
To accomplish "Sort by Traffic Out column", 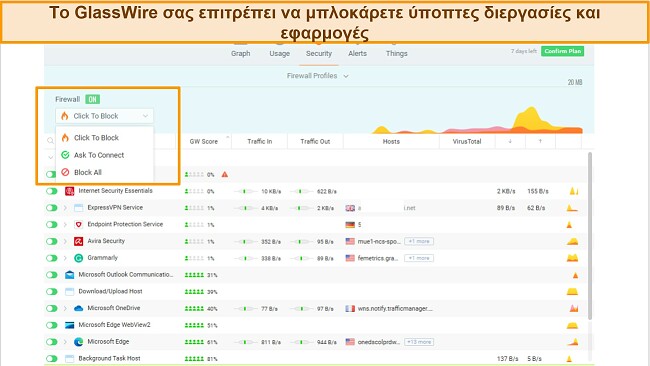I will click(315, 141).
